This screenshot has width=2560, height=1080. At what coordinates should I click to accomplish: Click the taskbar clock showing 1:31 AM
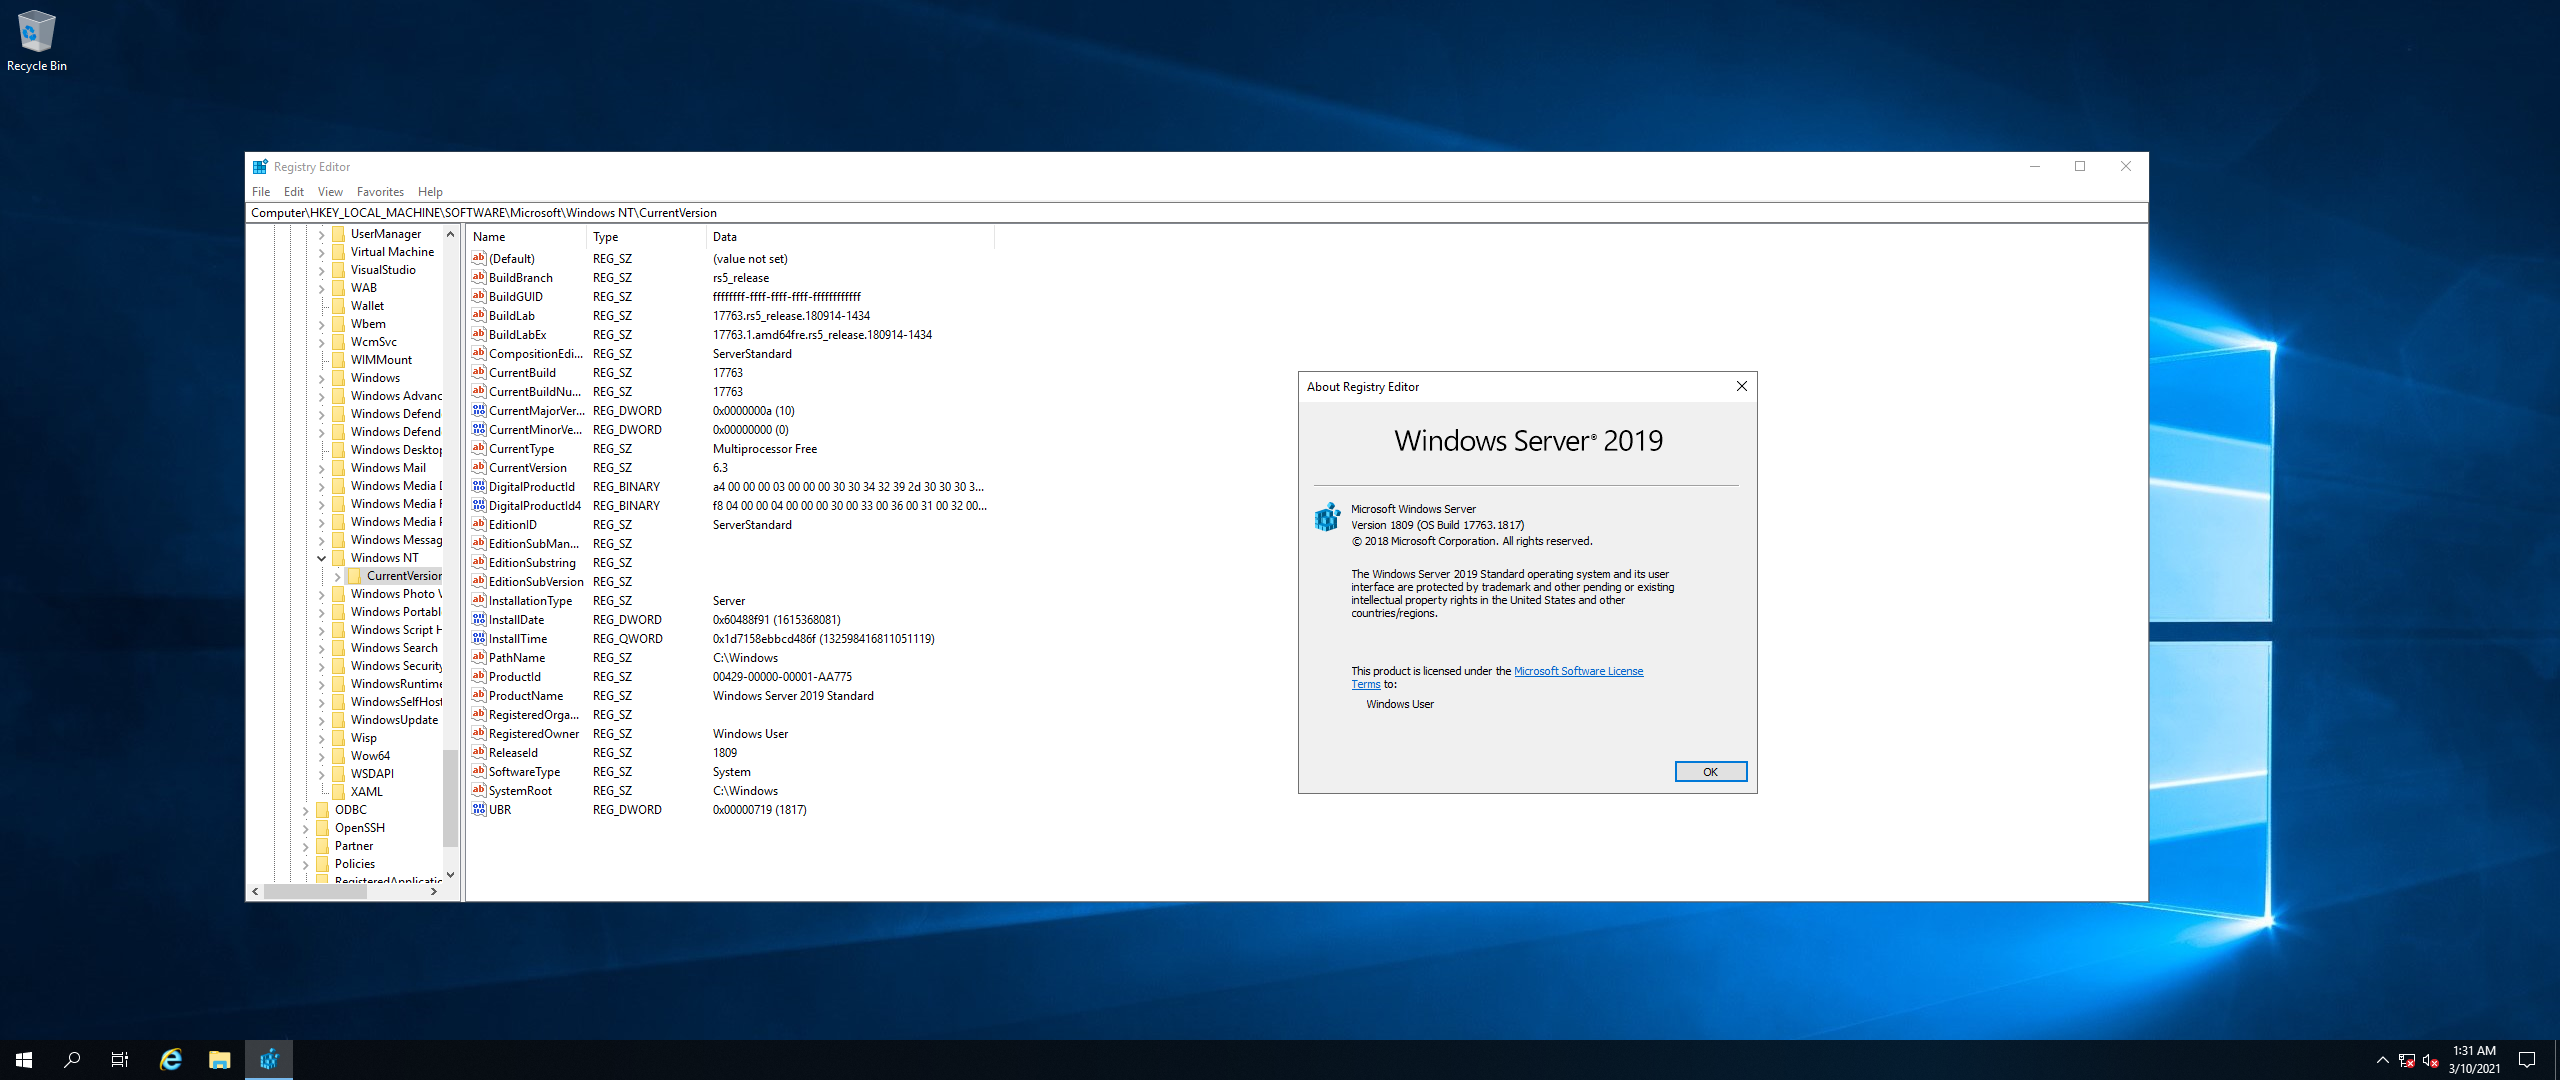click(x=2474, y=1059)
